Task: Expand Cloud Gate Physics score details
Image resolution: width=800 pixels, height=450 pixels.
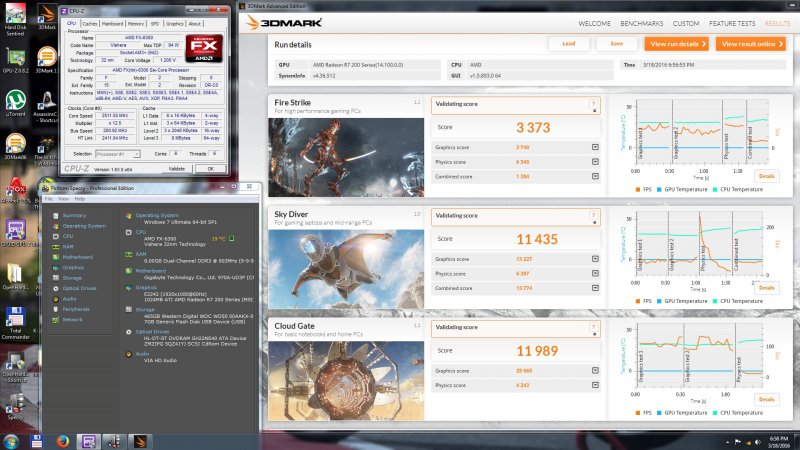Action: [595, 385]
